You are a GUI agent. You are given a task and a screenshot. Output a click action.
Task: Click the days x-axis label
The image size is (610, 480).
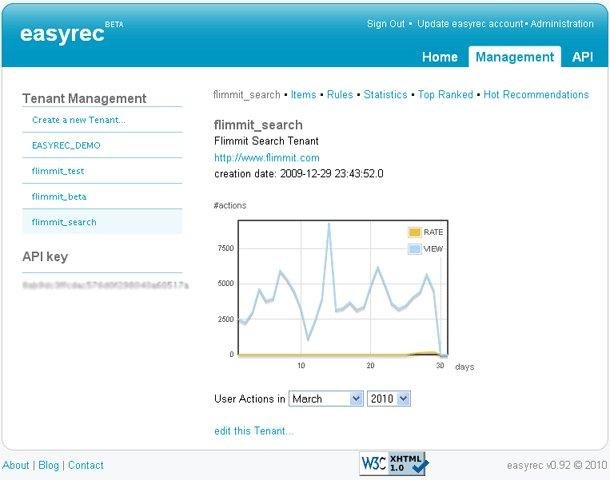[x=464, y=367]
